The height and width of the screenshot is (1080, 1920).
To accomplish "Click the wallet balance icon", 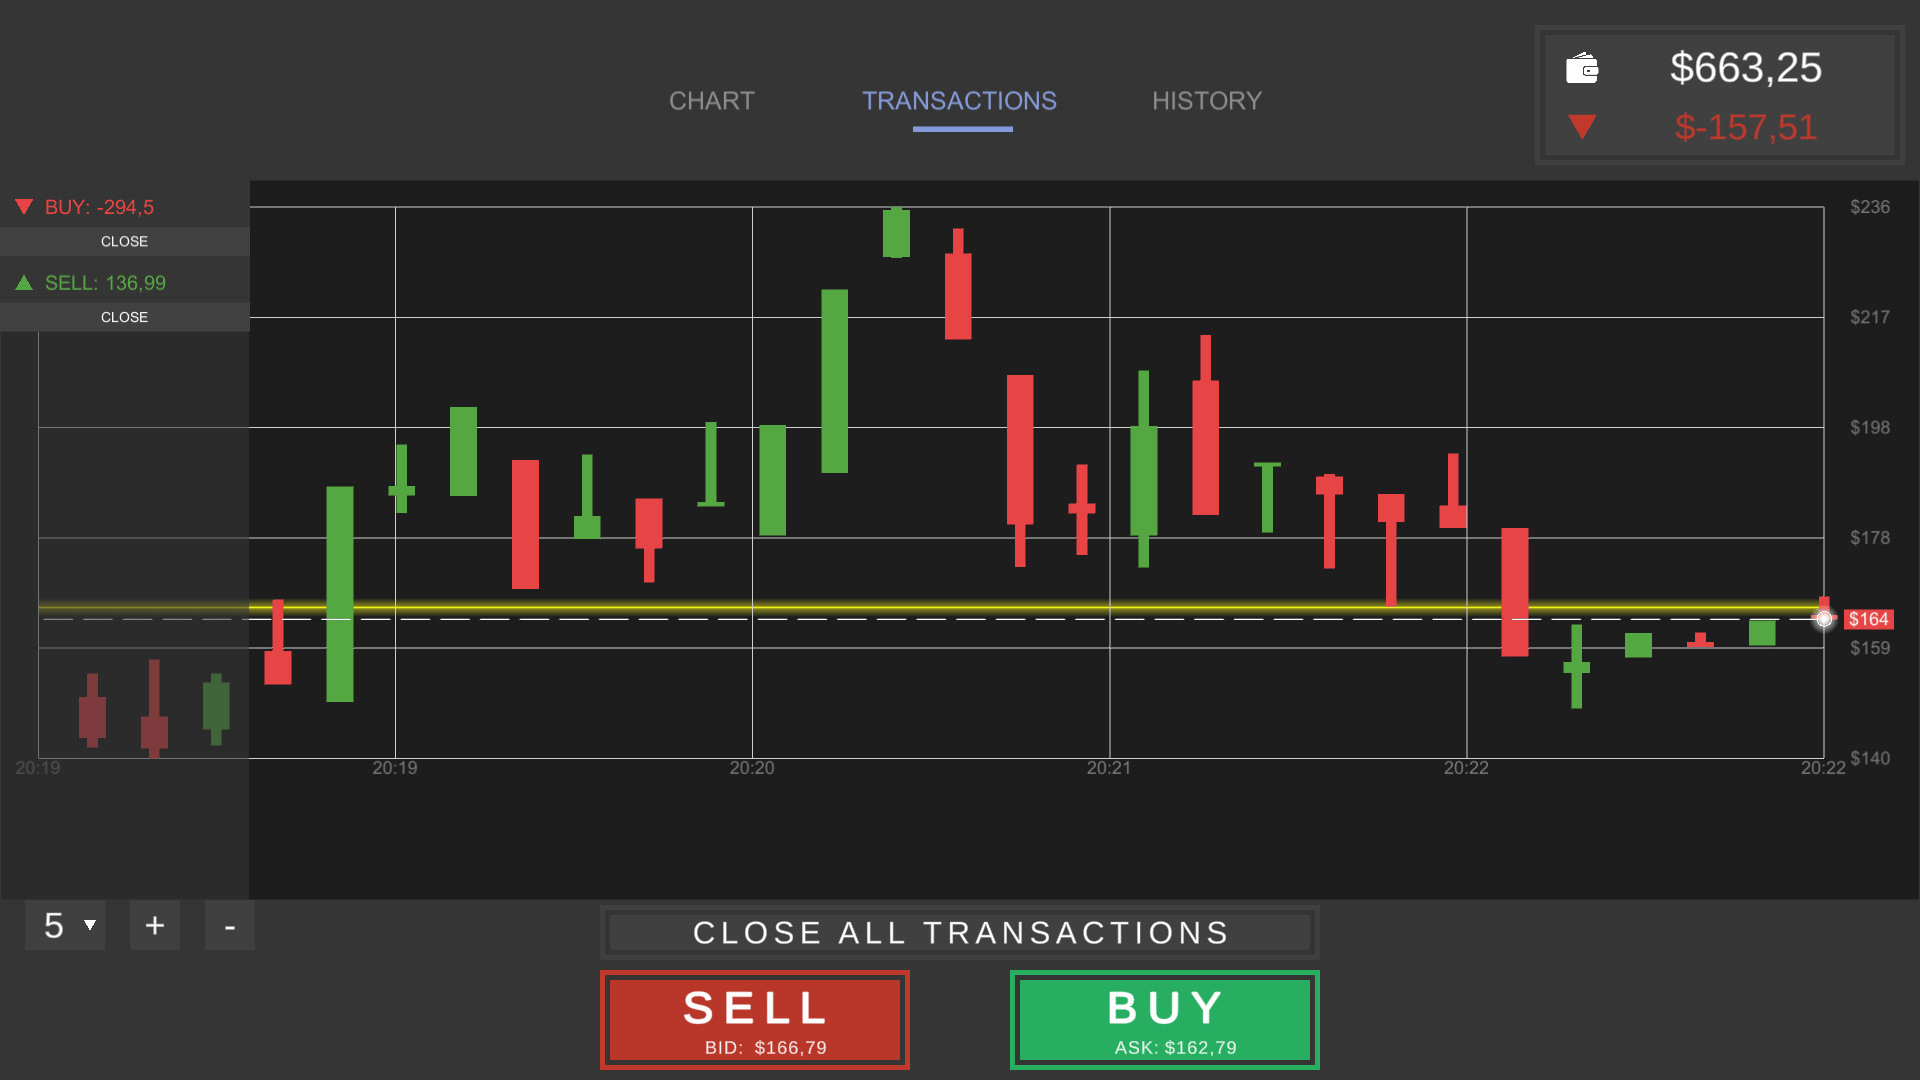I will [1582, 68].
